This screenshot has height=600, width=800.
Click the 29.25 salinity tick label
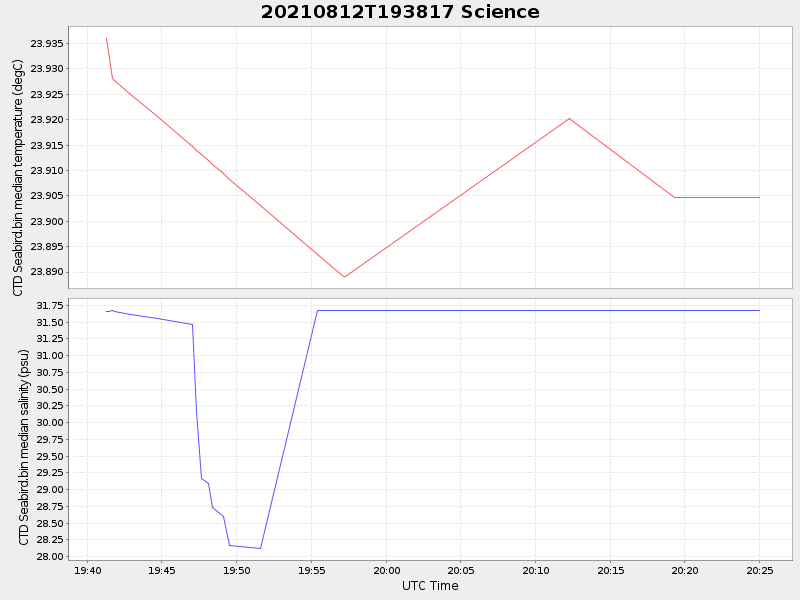coord(50,472)
